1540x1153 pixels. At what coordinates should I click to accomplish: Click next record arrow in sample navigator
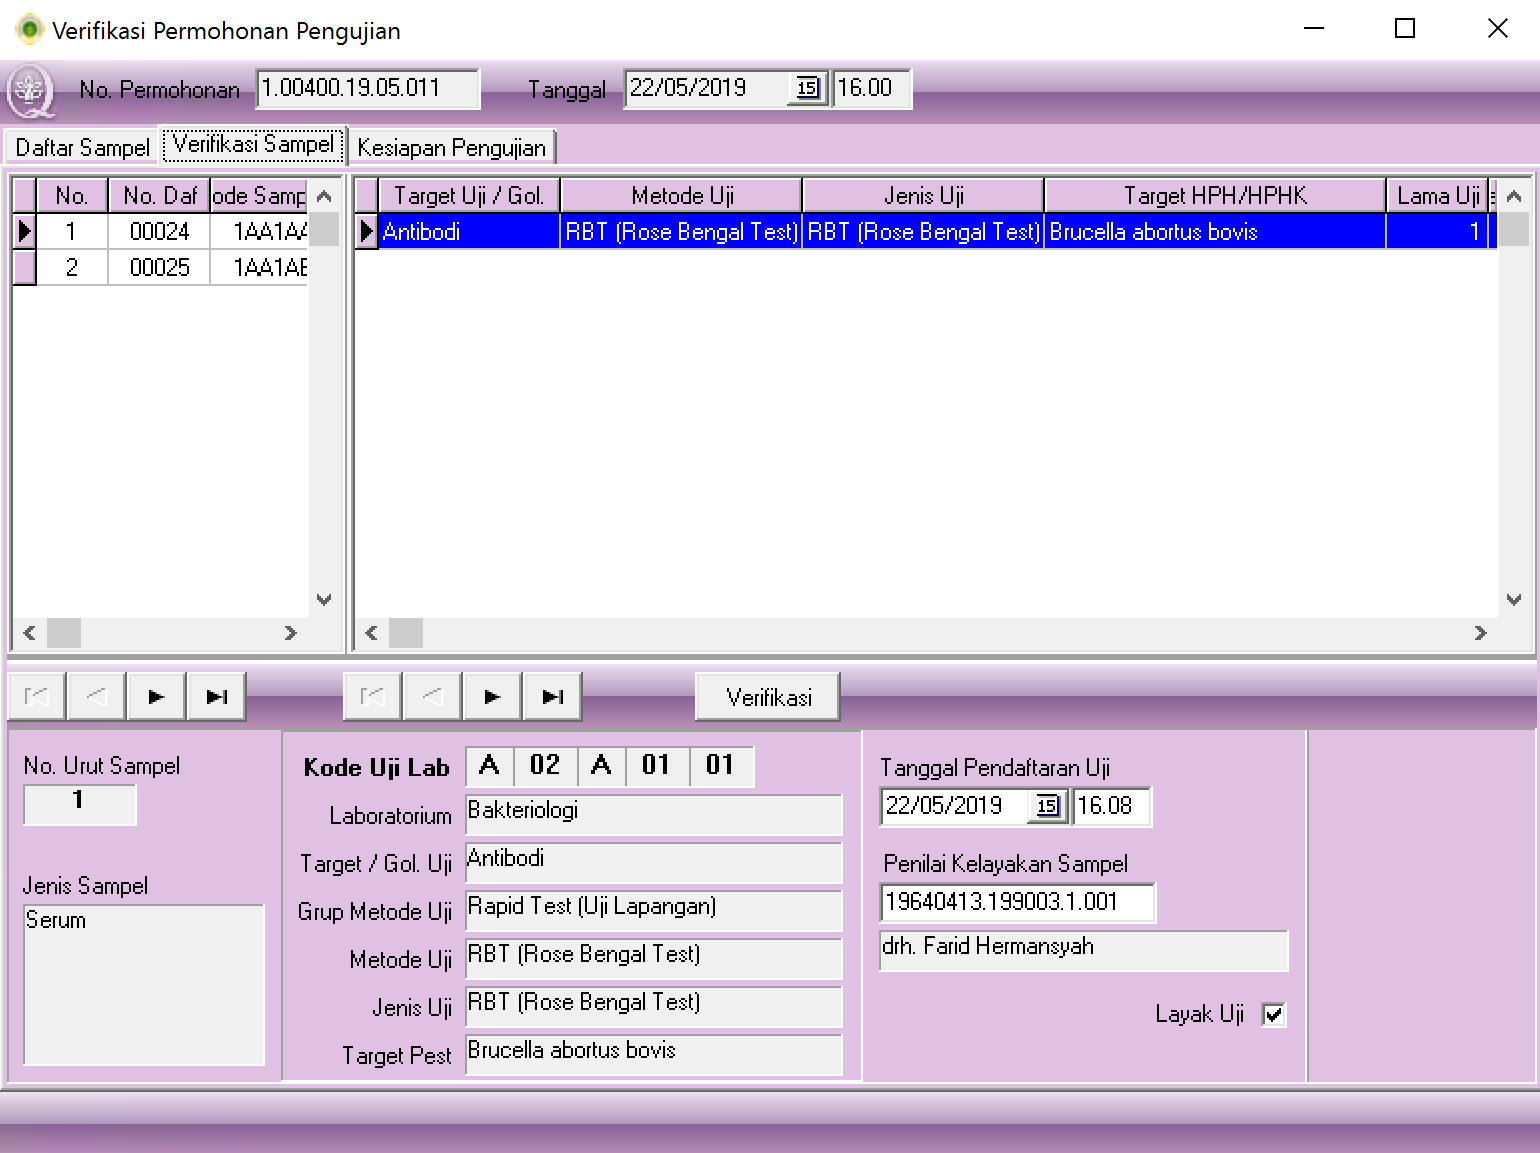pyautogui.click(x=156, y=697)
